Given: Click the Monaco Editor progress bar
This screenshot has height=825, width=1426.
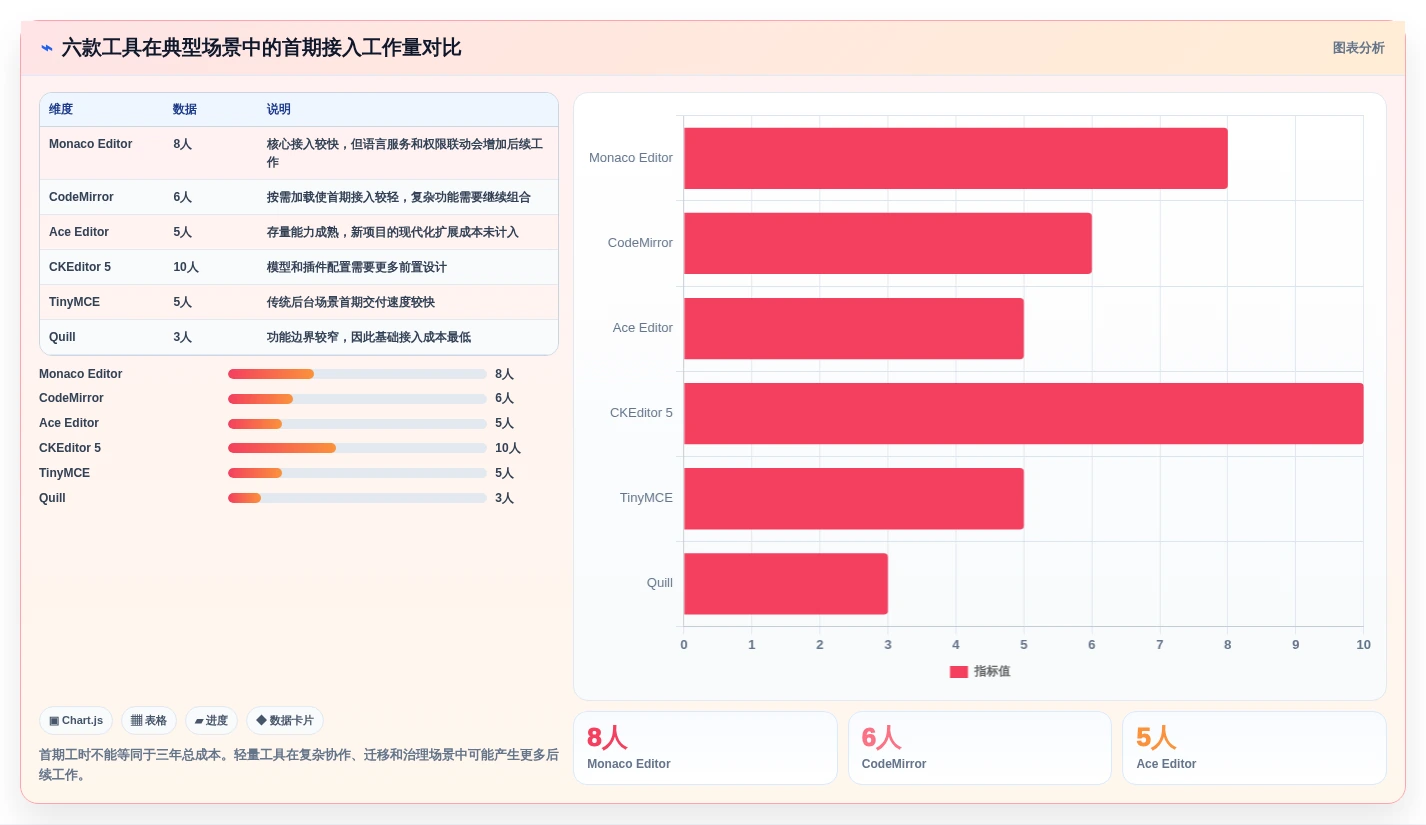Looking at the screenshot, I should pos(357,374).
